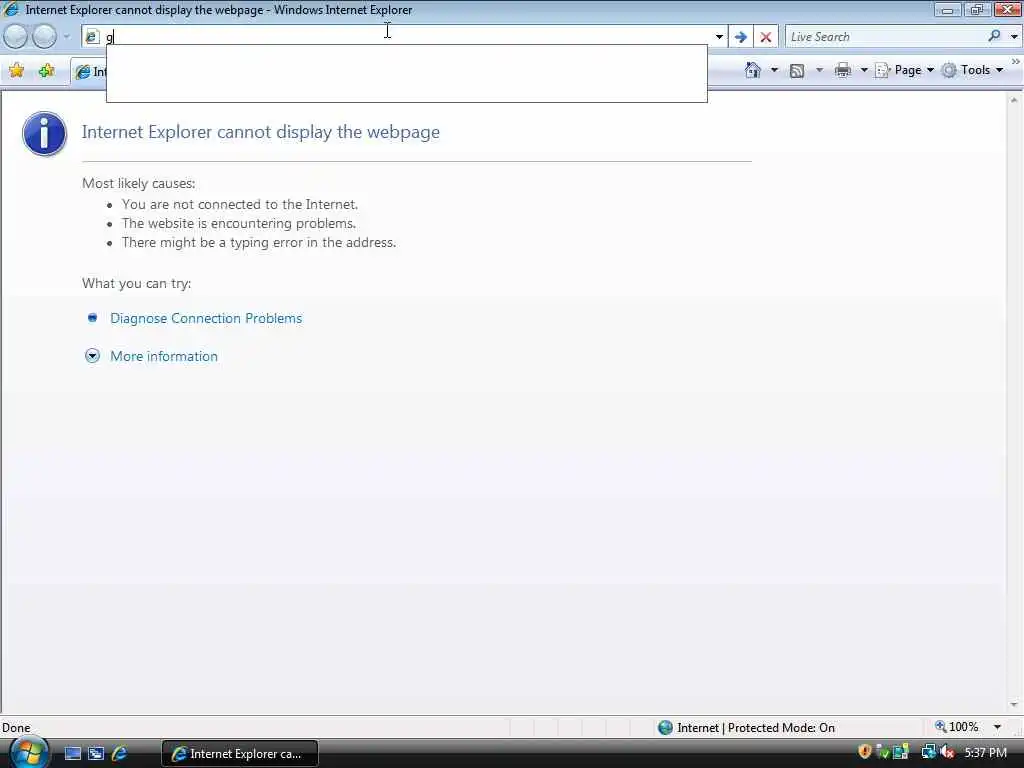Click the Add to Favorites icon
Screen dimensions: 1024x768
[x=46, y=71]
